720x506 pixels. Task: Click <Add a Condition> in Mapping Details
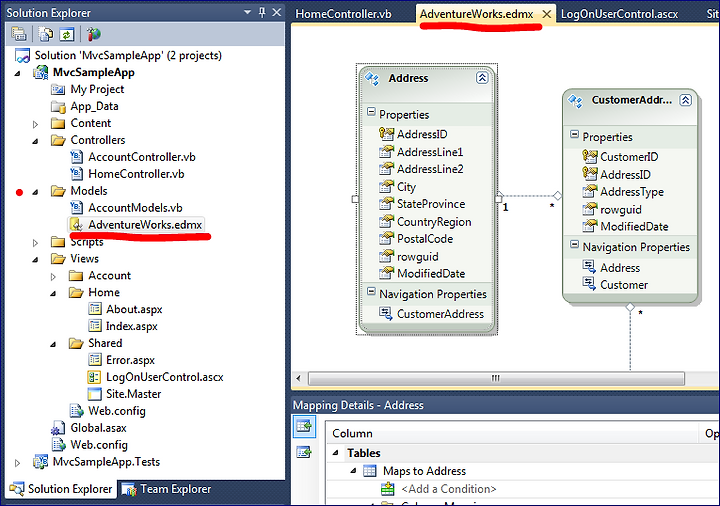449,489
